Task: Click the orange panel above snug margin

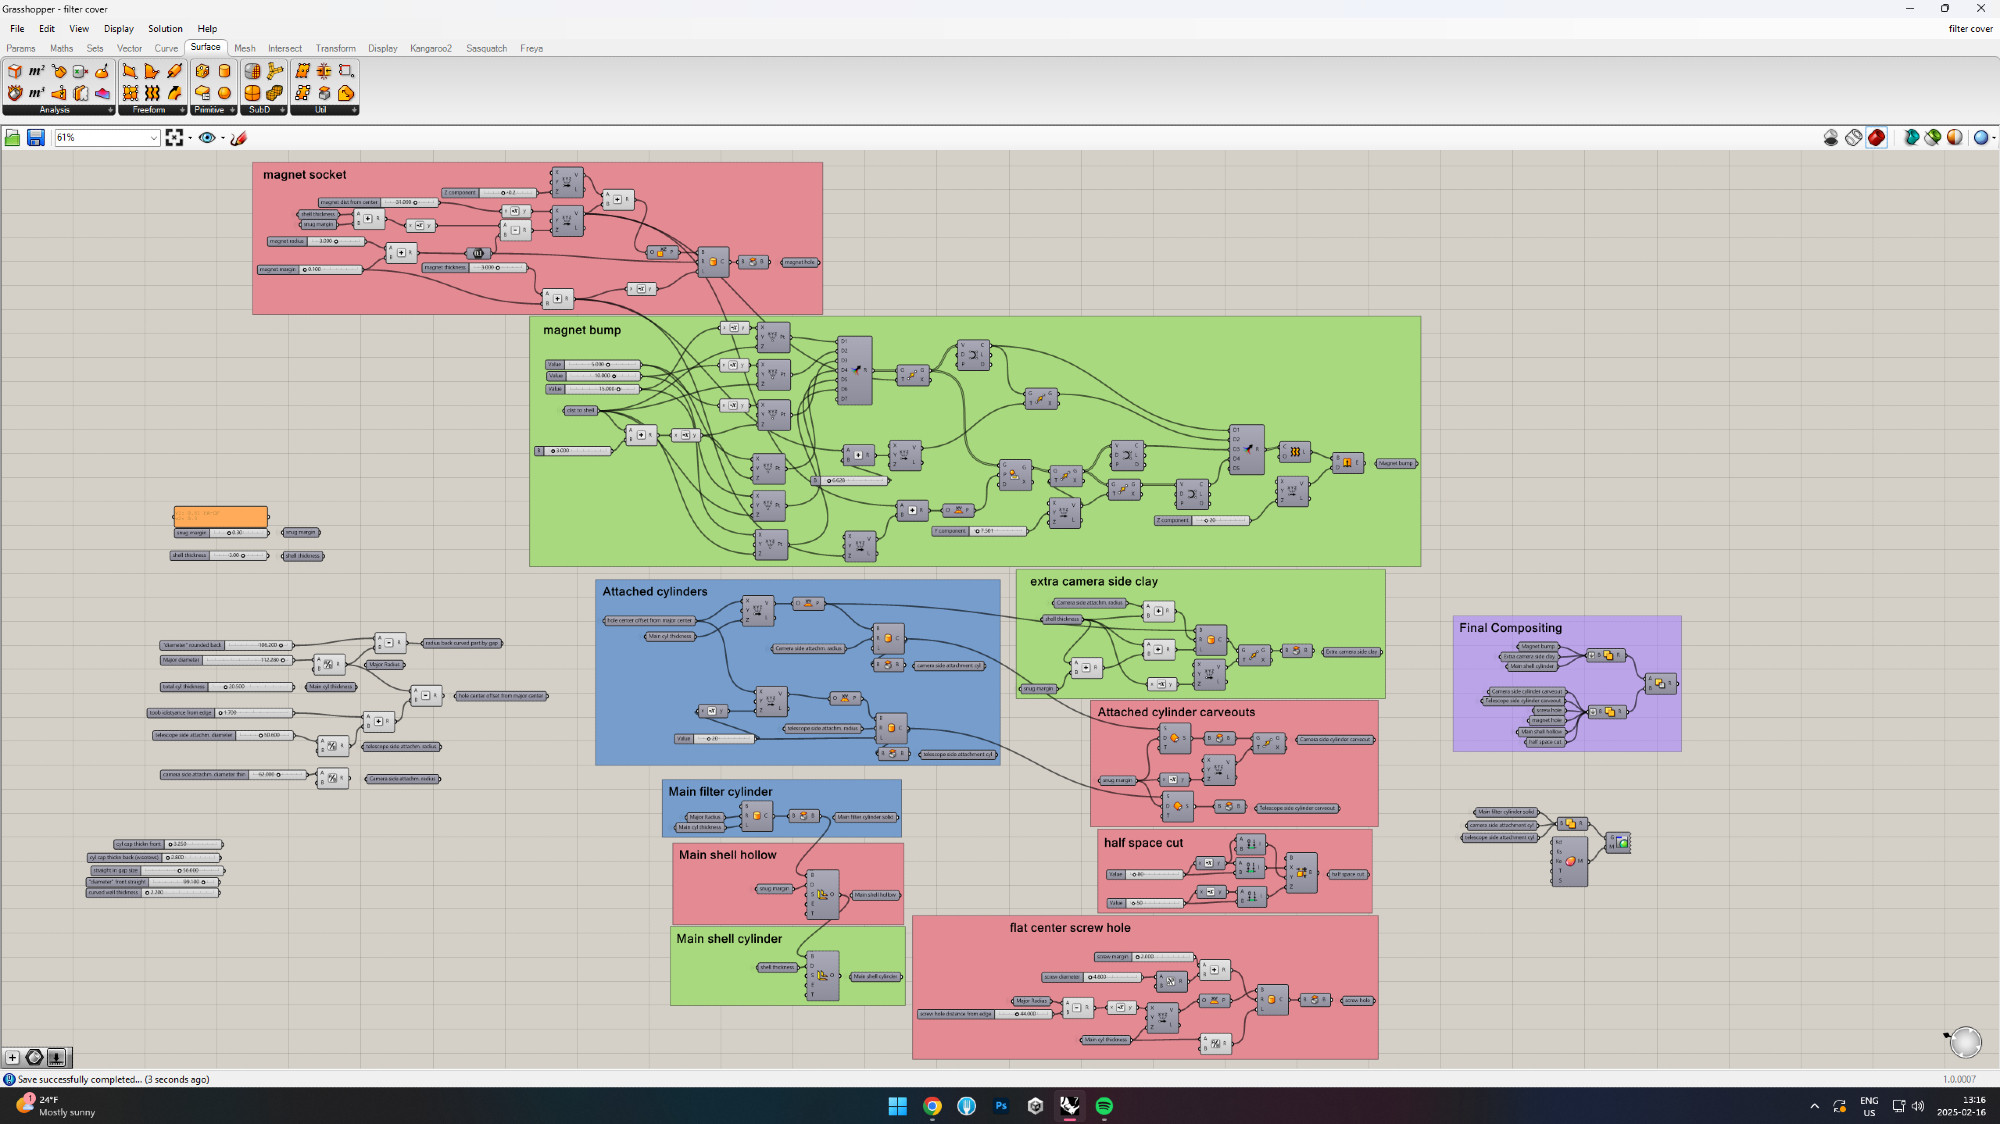Action: click(x=221, y=516)
